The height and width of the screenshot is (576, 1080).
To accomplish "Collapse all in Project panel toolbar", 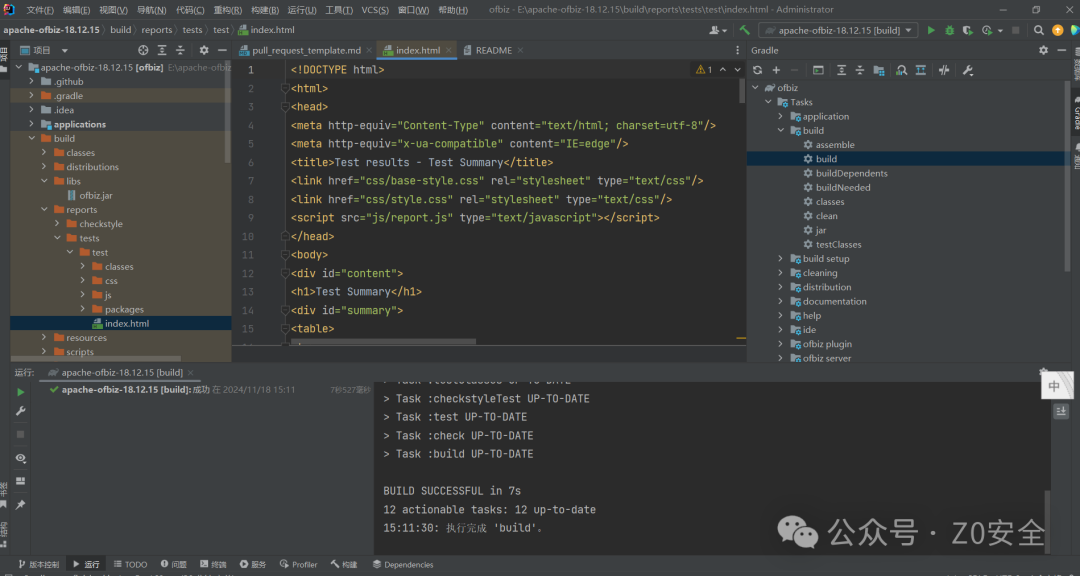I will [180, 50].
